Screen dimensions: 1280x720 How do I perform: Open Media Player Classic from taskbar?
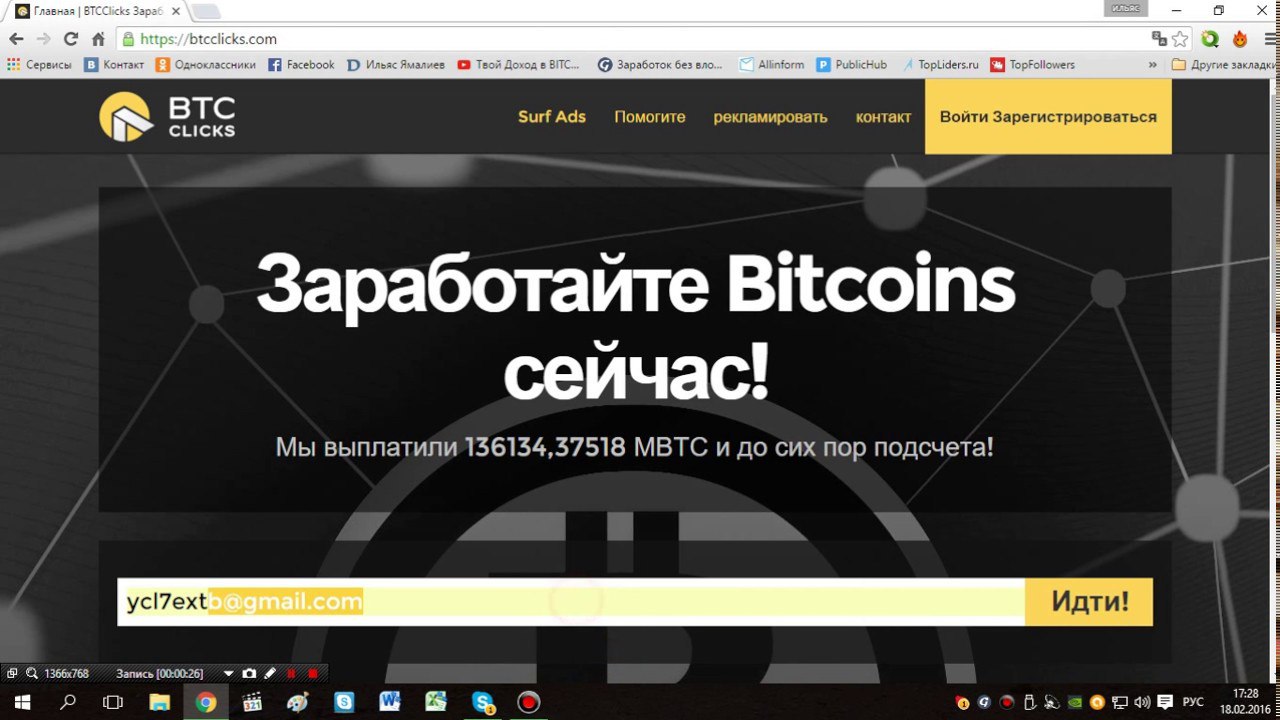click(x=251, y=703)
